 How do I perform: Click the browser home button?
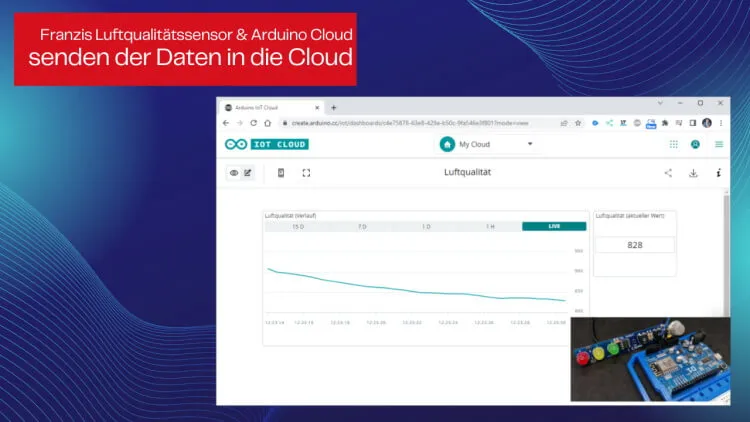coord(267,123)
